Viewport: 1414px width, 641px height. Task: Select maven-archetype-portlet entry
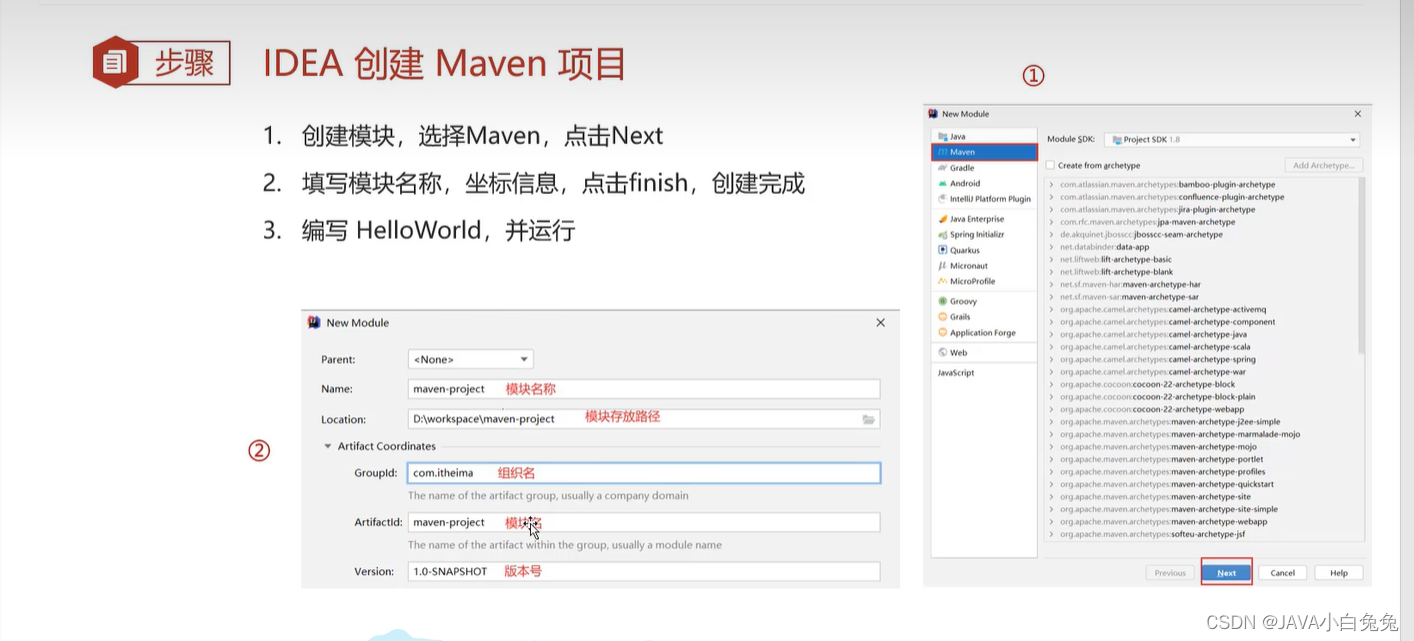(x=1162, y=460)
